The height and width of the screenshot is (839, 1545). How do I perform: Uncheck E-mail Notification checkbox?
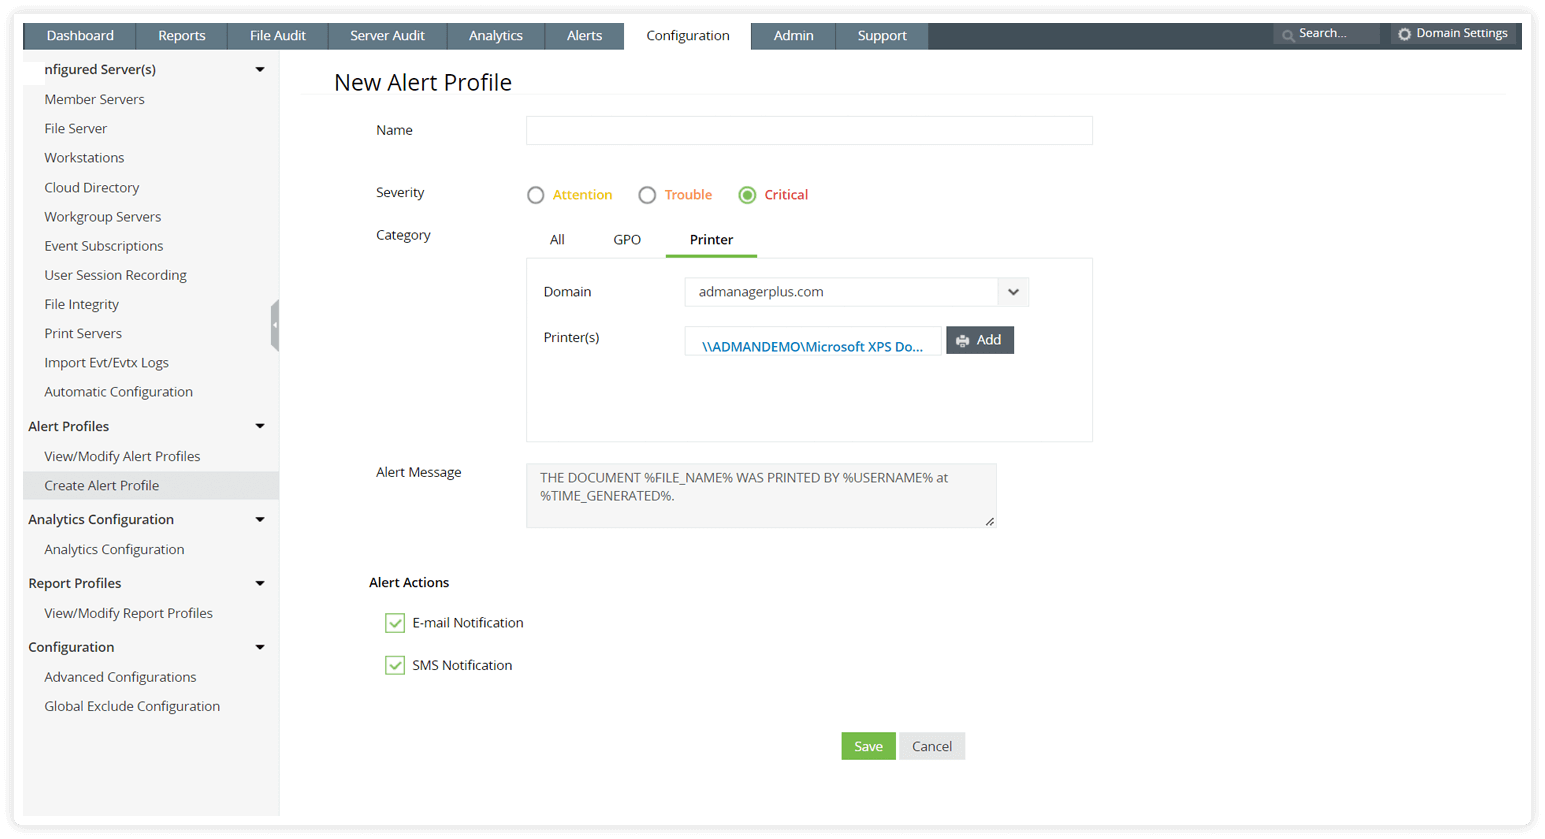tap(395, 623)
